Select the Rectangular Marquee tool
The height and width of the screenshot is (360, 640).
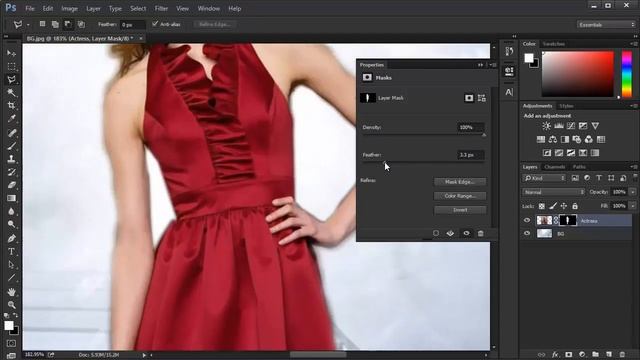[x=11, y=67]
